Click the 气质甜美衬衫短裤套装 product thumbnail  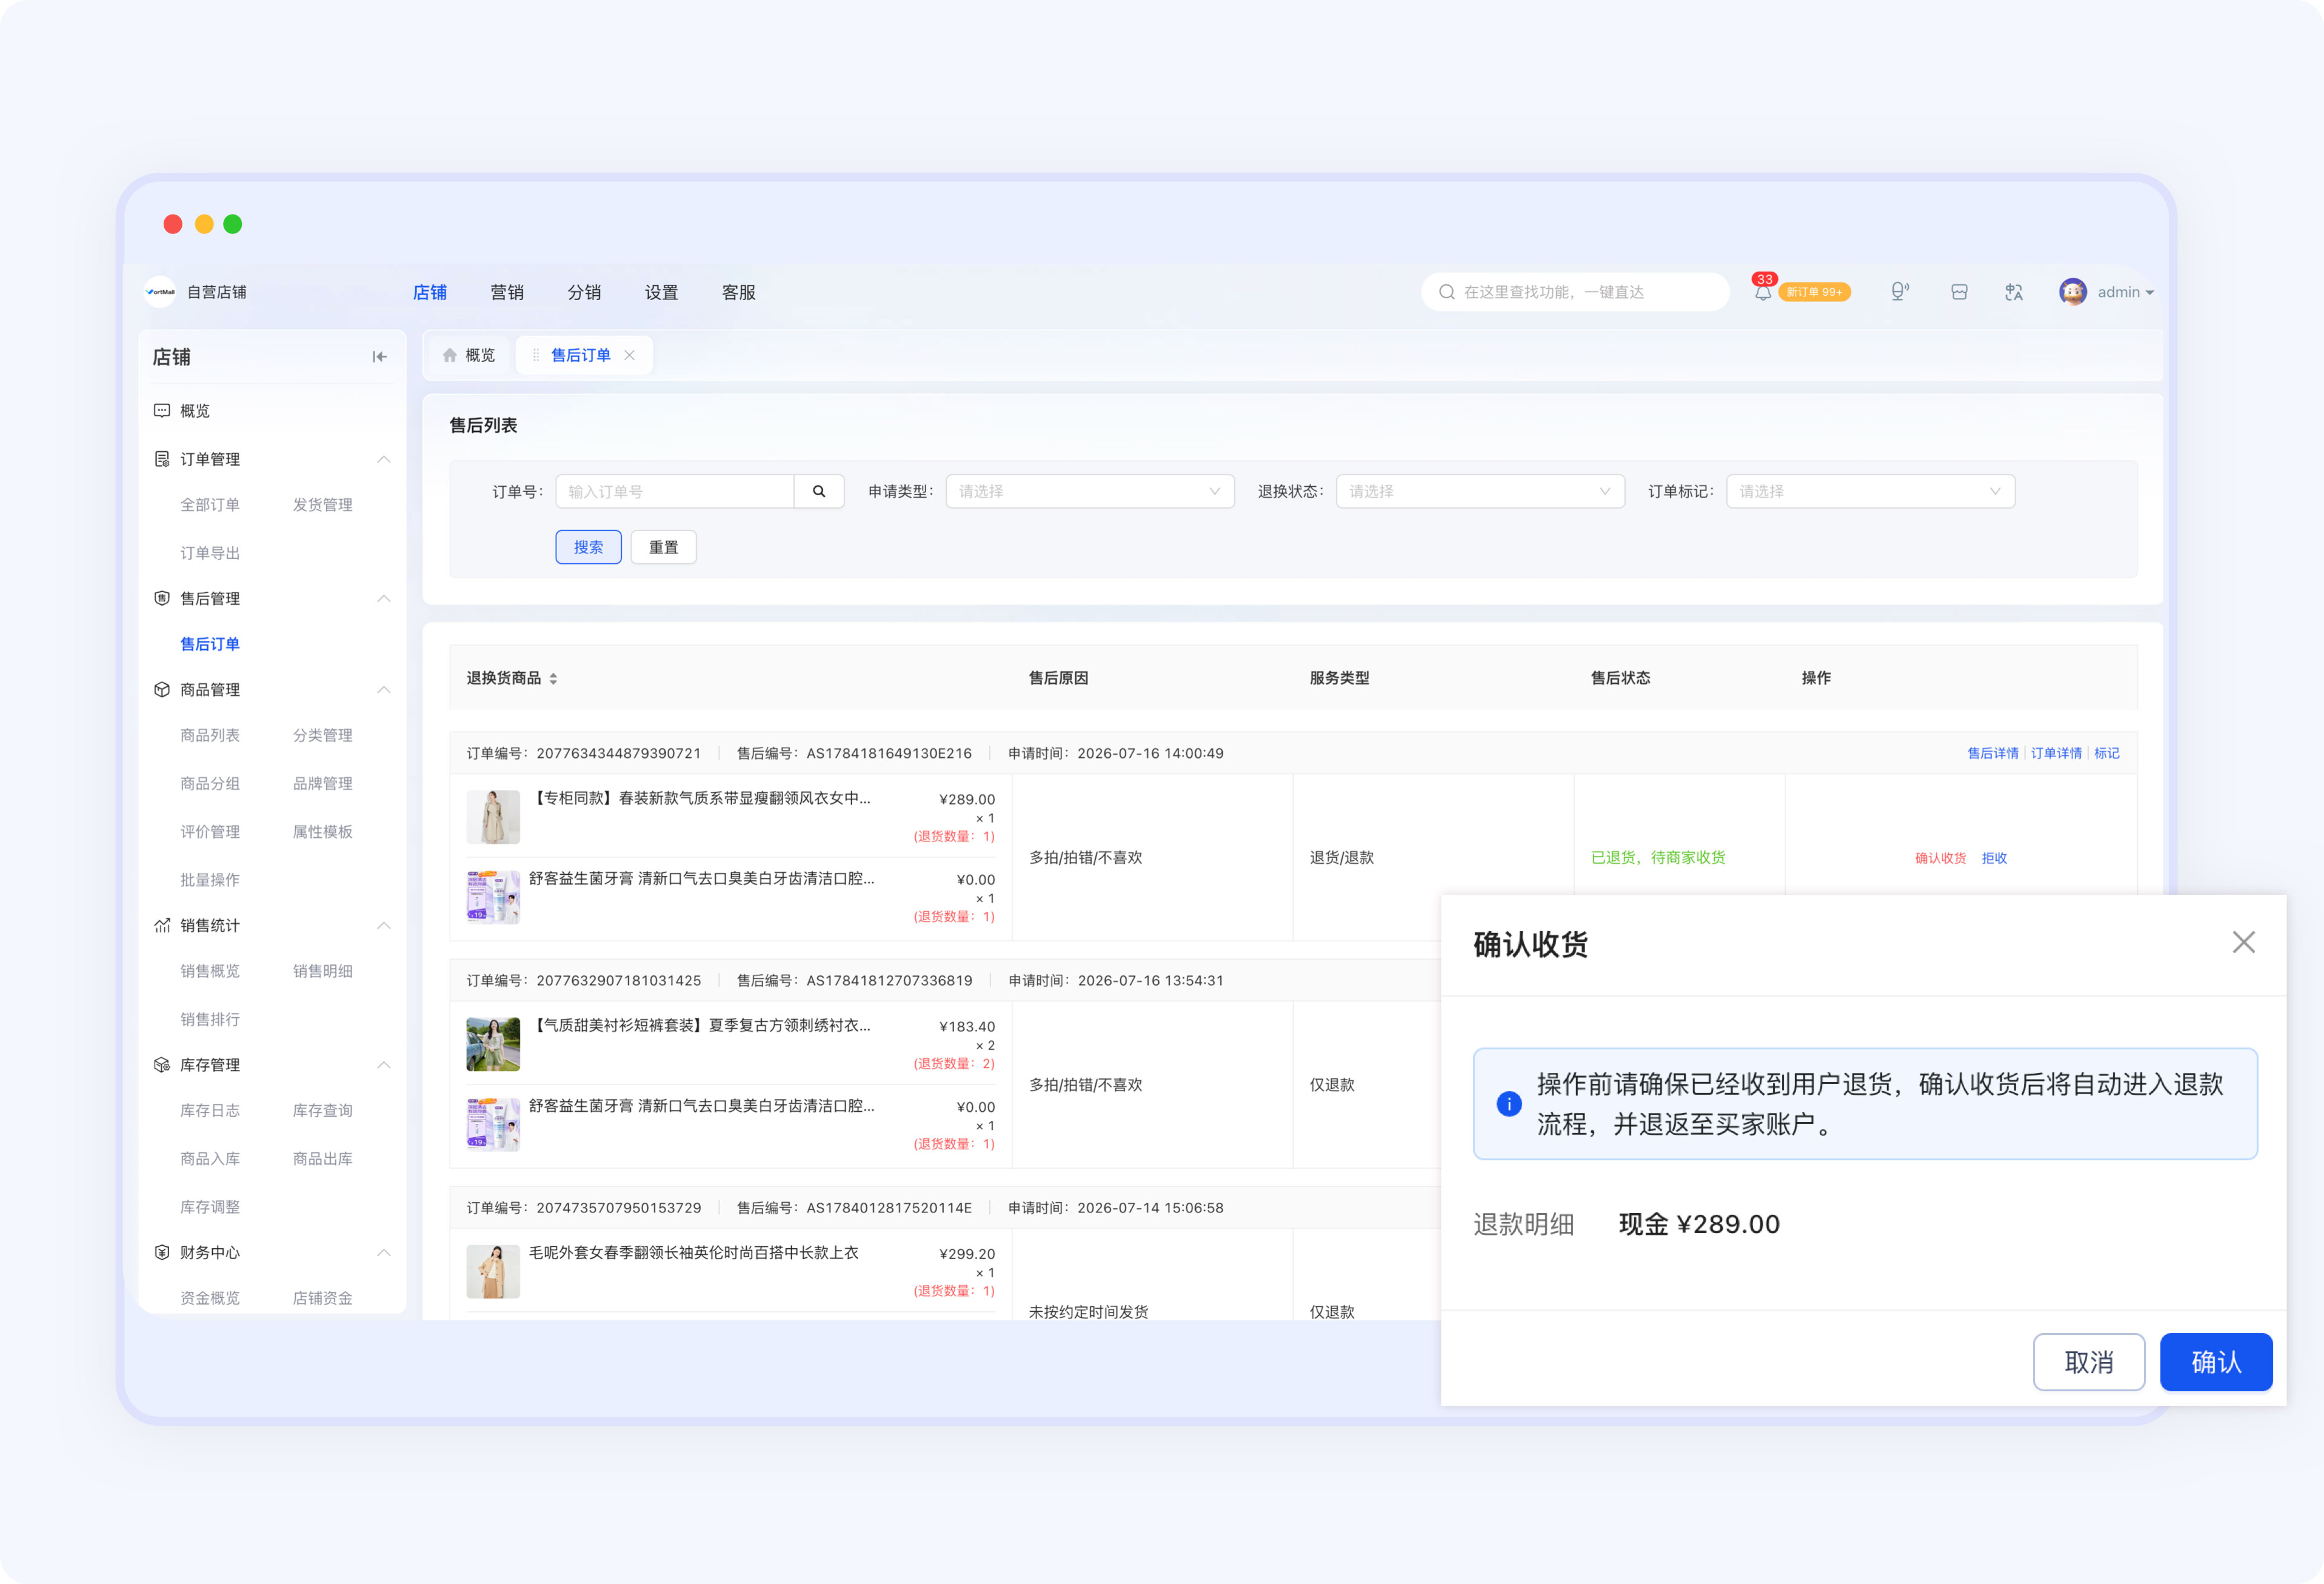coord(493,1044)
